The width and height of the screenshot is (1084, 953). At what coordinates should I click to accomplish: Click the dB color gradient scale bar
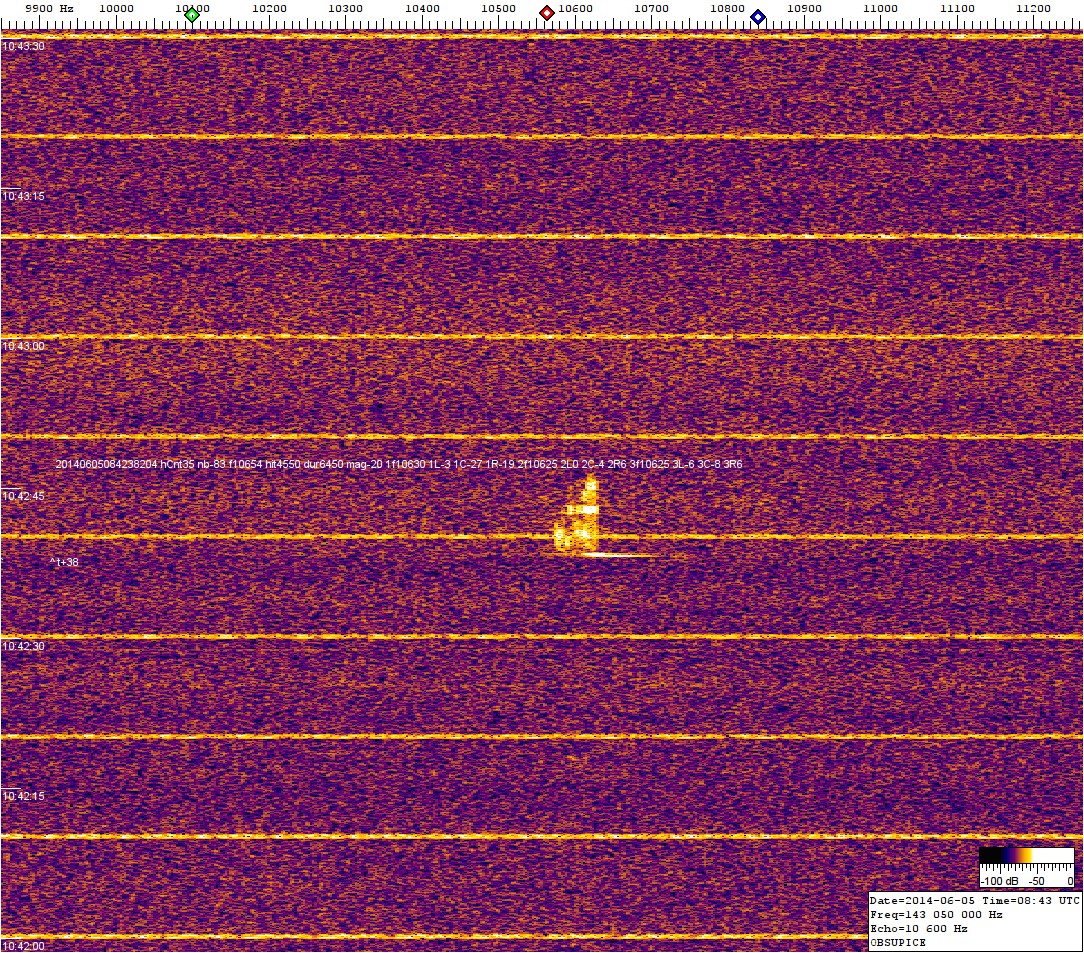[x=1026, y=855]
